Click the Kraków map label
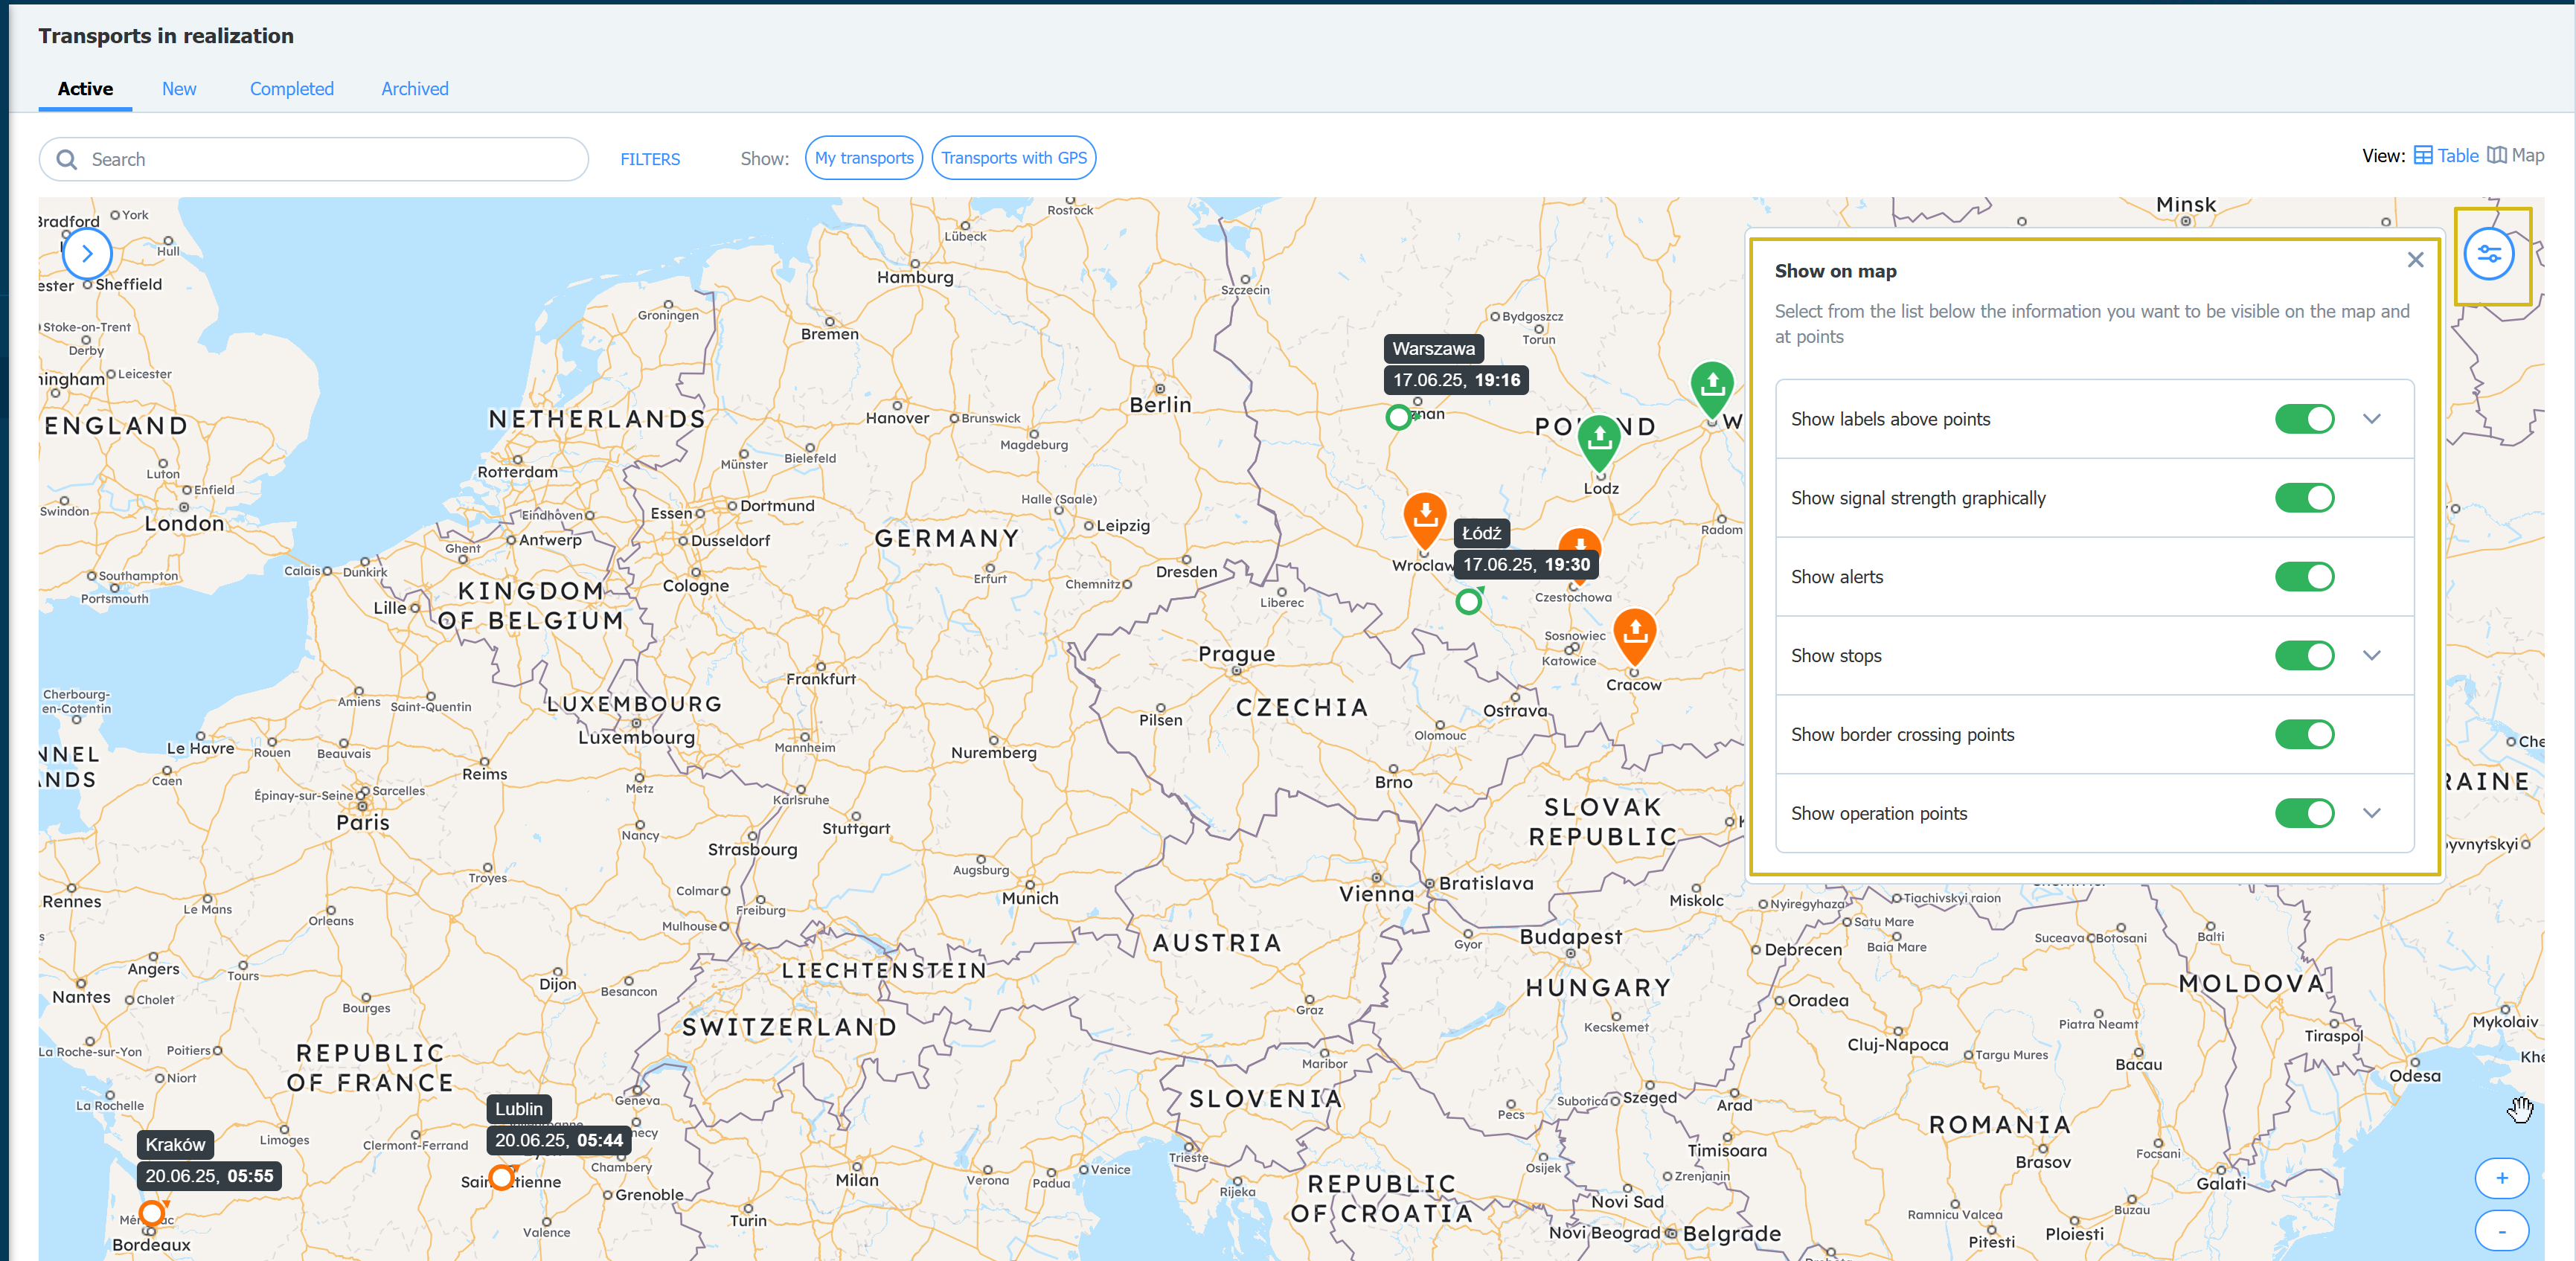 tap(175, 1144)
